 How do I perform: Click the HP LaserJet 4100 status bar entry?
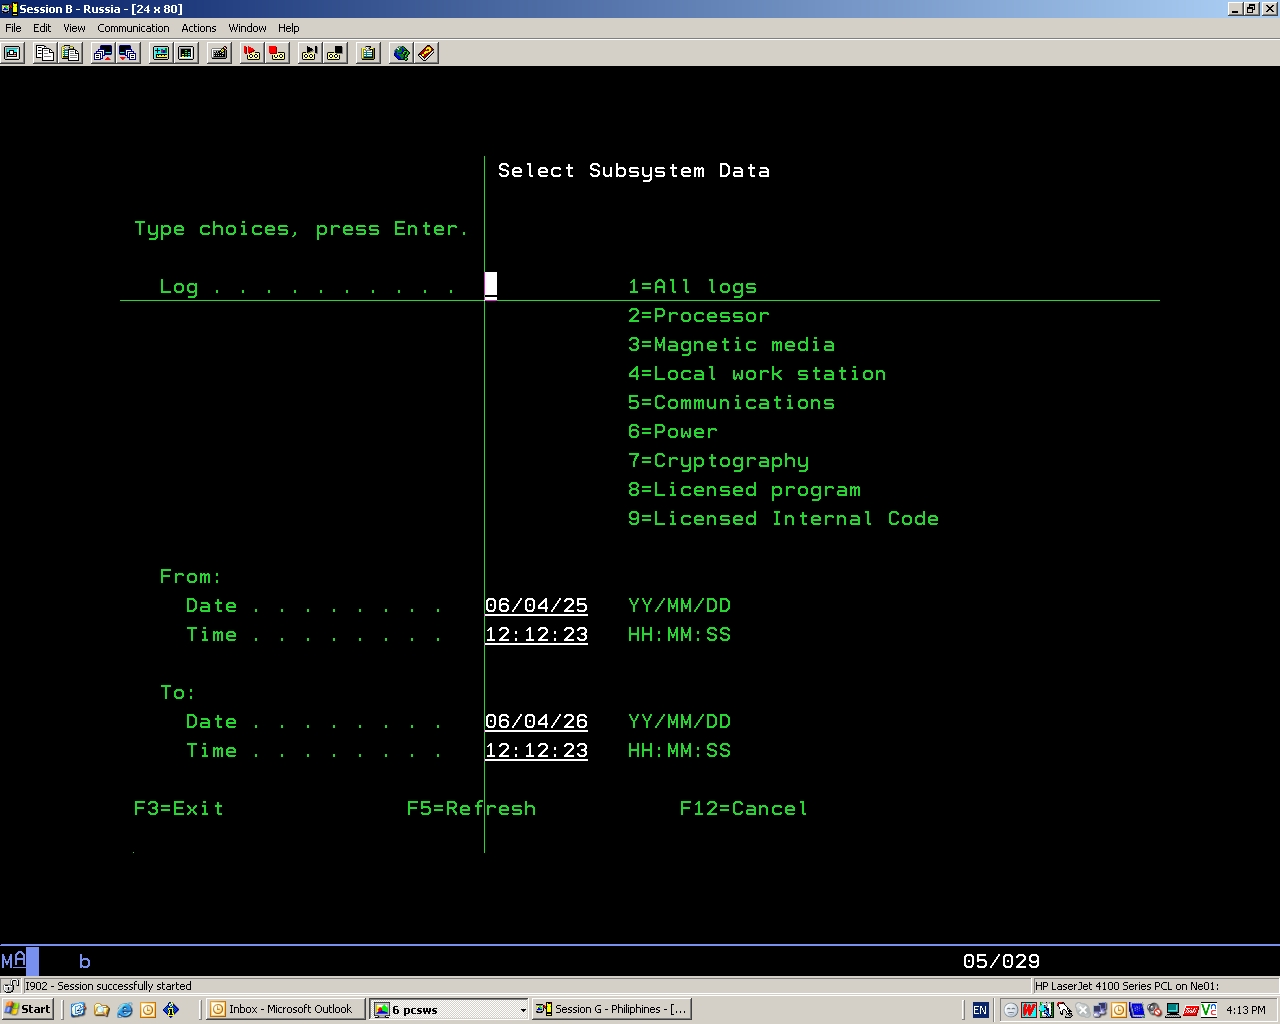click(1155, 986)
